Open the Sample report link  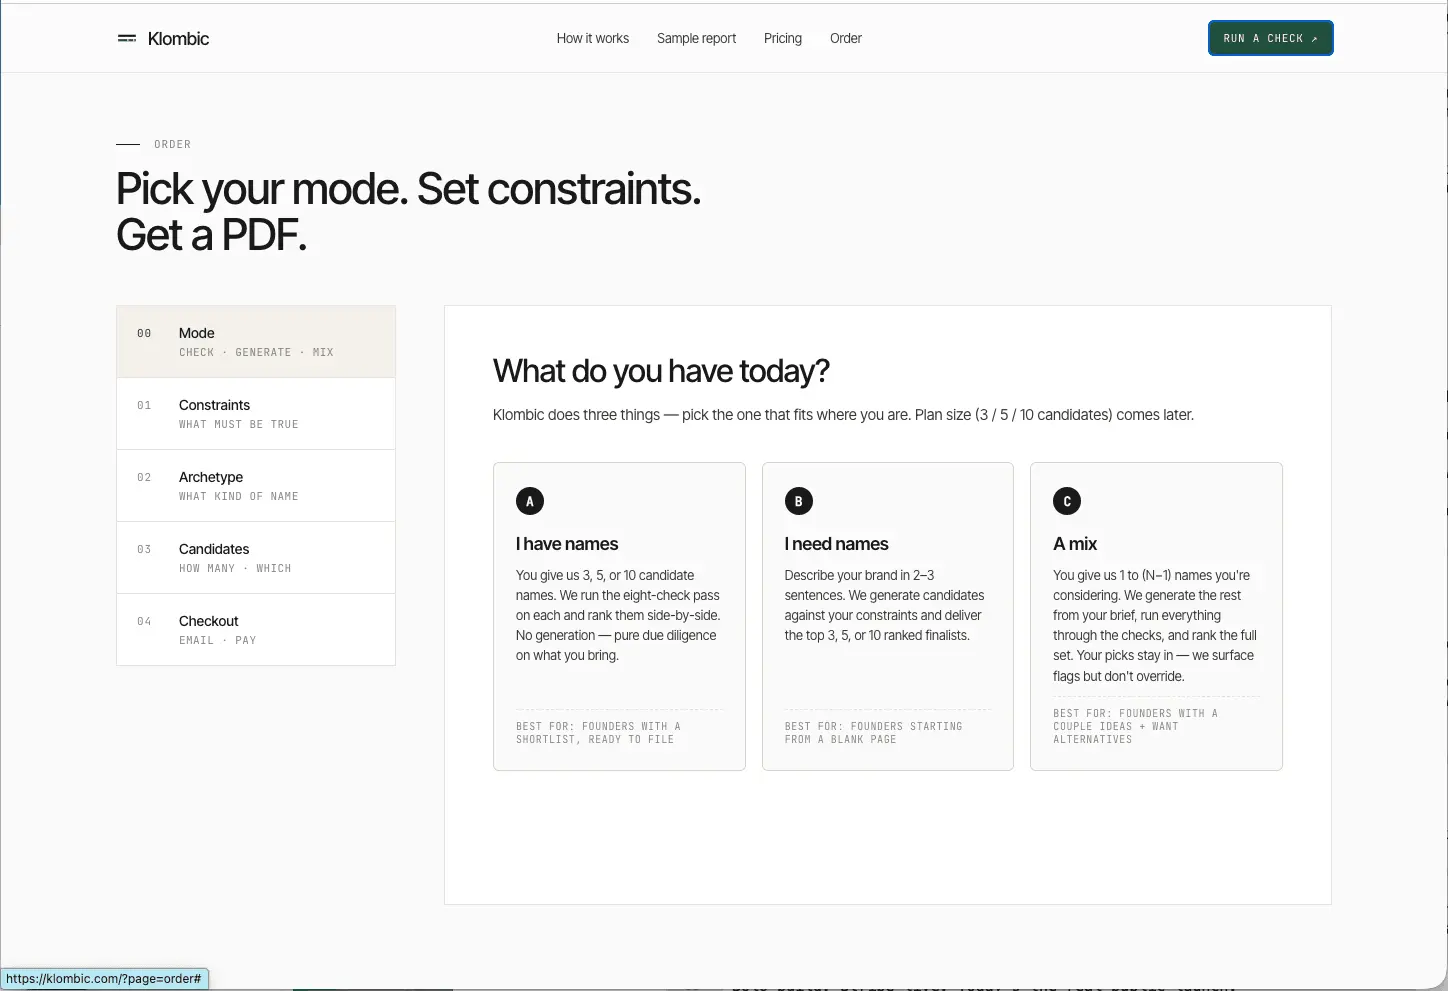pyautogui.click(x=696, y=38)
